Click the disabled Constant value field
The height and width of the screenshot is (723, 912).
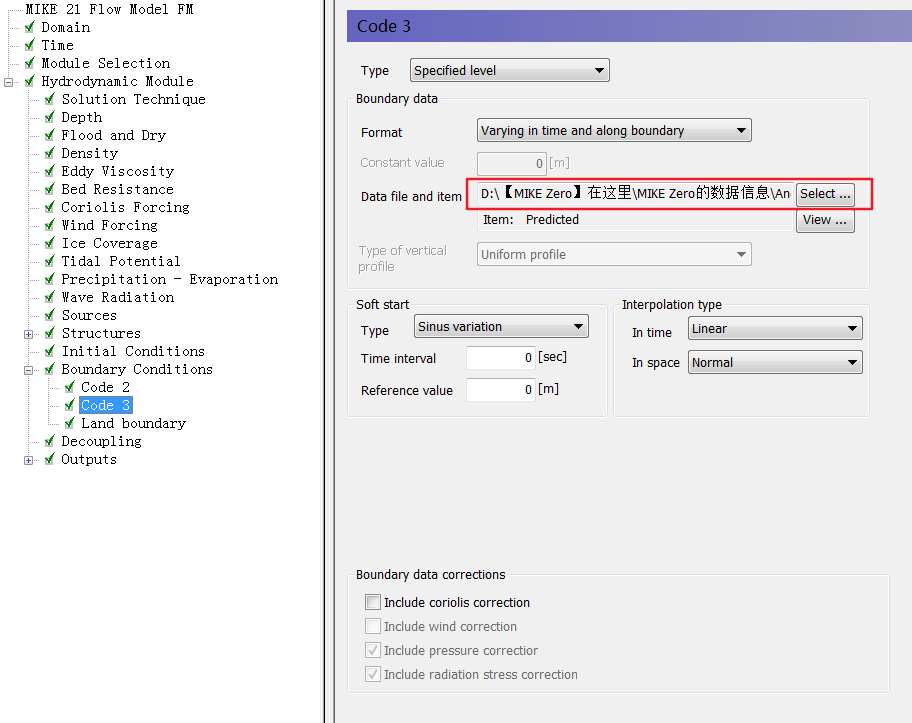[x=511, y=163]
